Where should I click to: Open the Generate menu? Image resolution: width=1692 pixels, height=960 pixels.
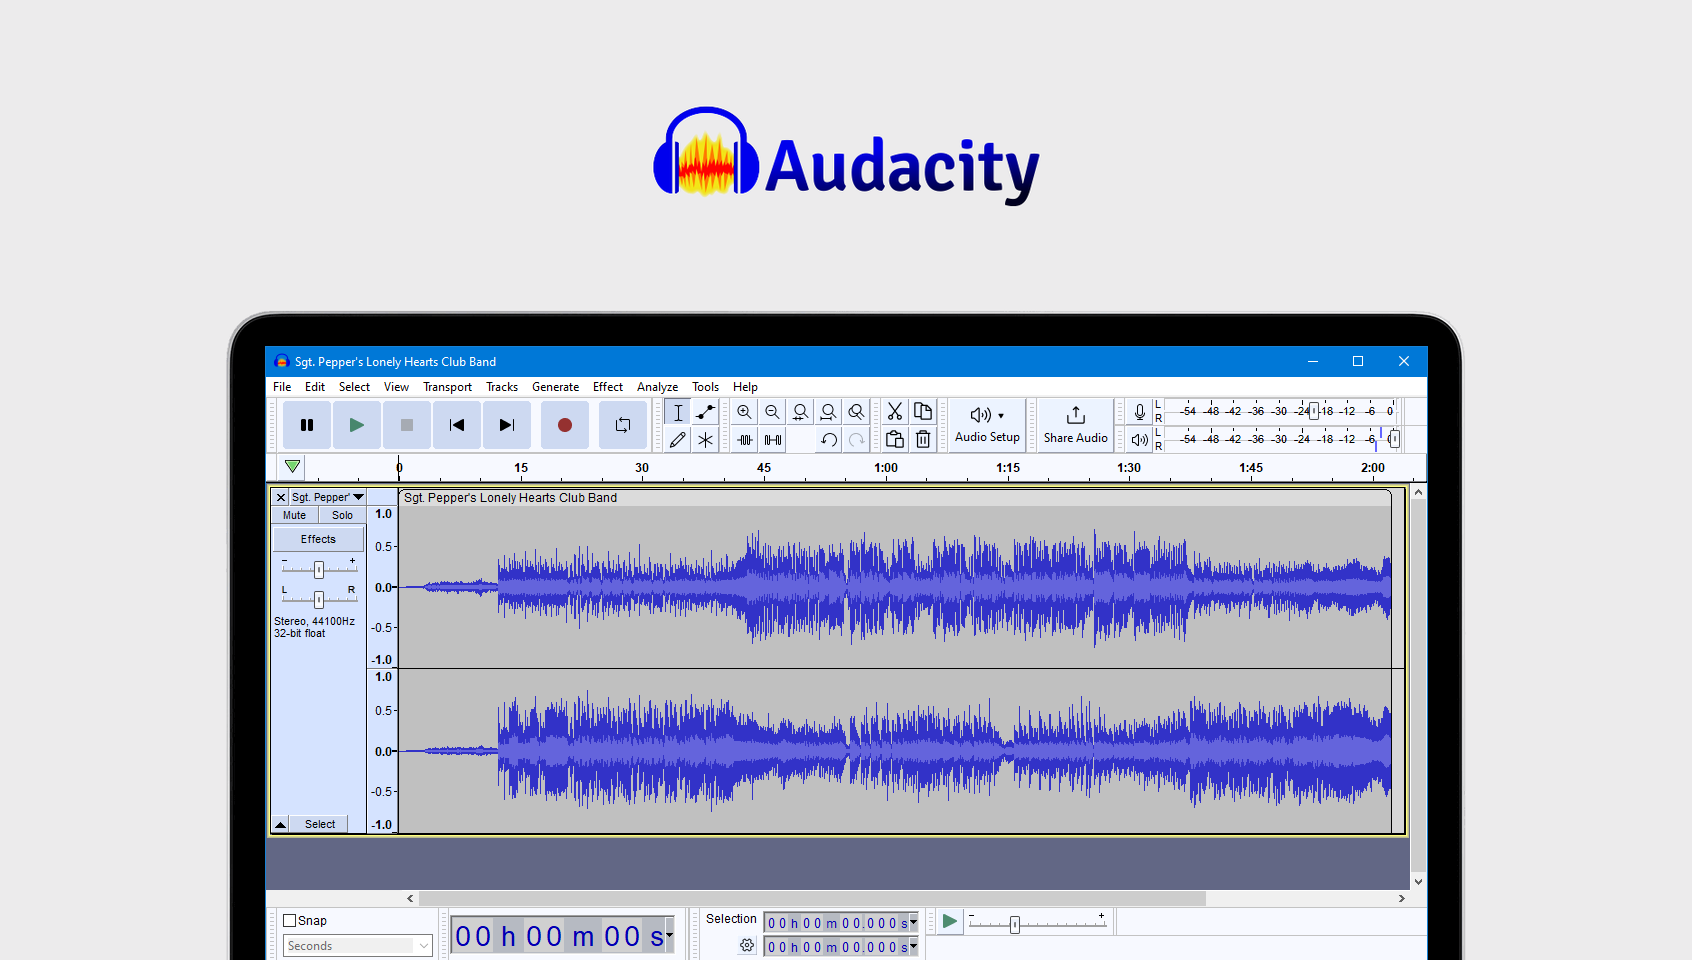click(x=555, y=387)
